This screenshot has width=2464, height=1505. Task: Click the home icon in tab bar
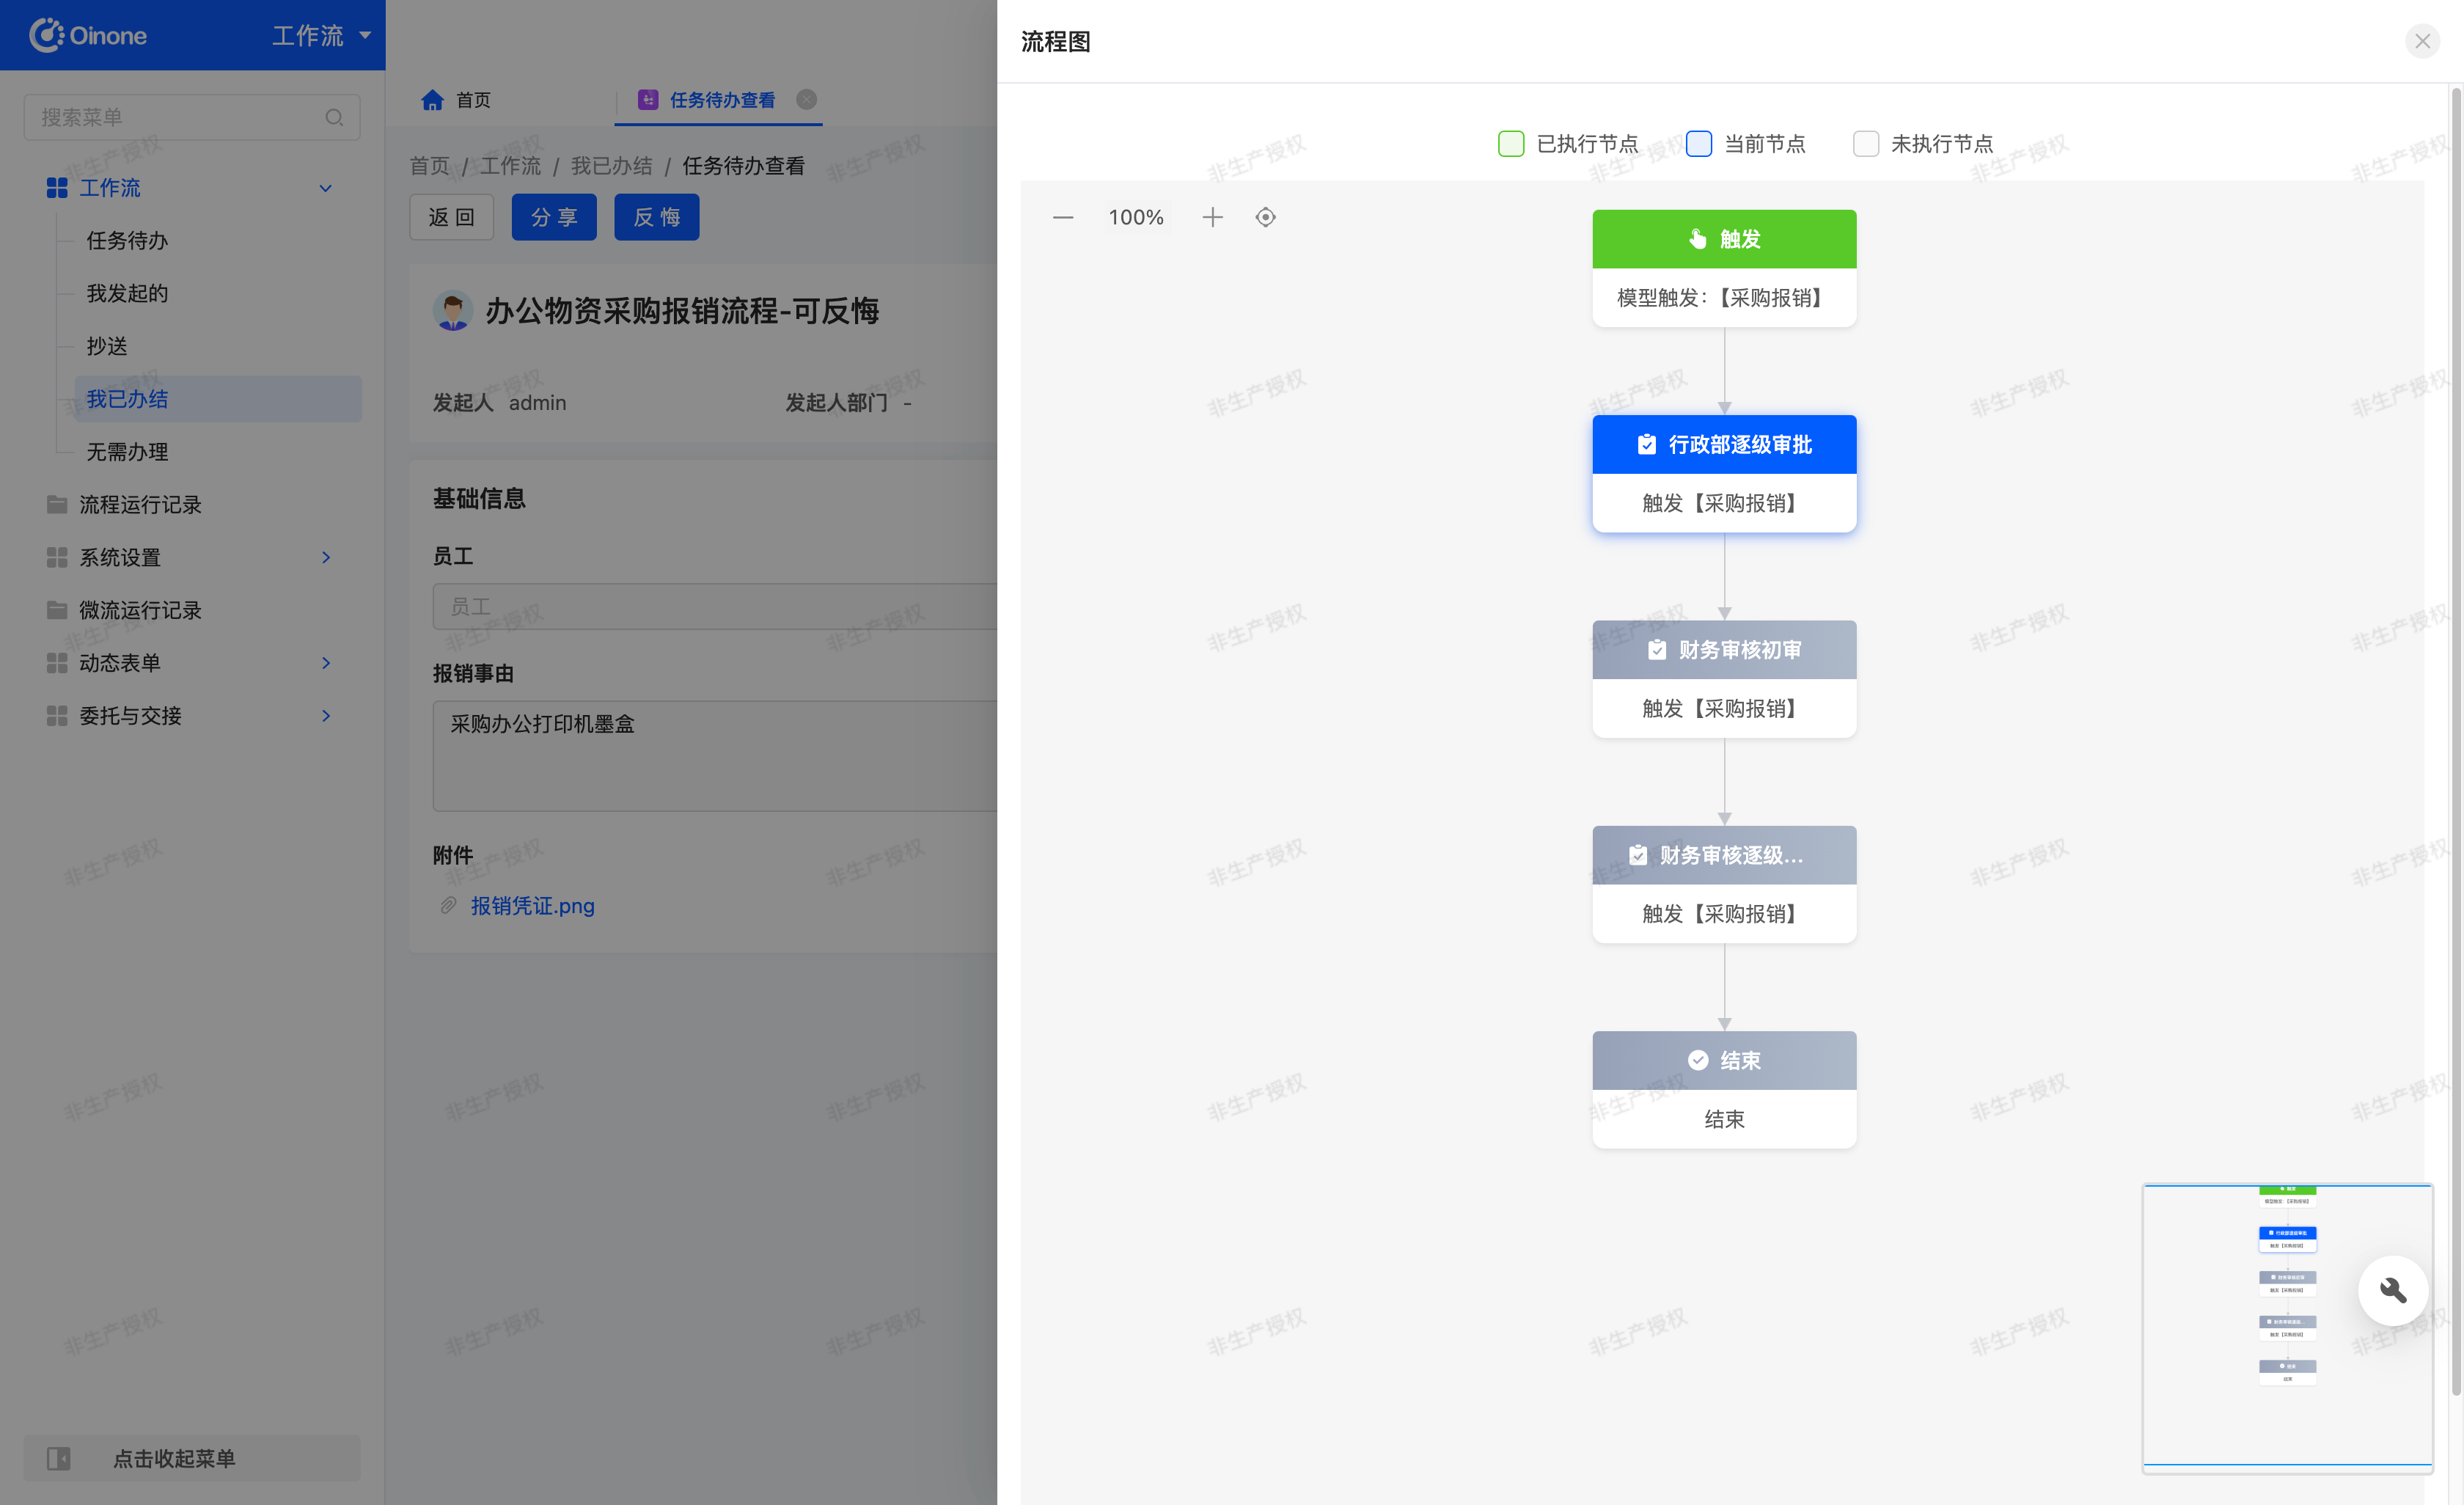(x=432, y=100)
